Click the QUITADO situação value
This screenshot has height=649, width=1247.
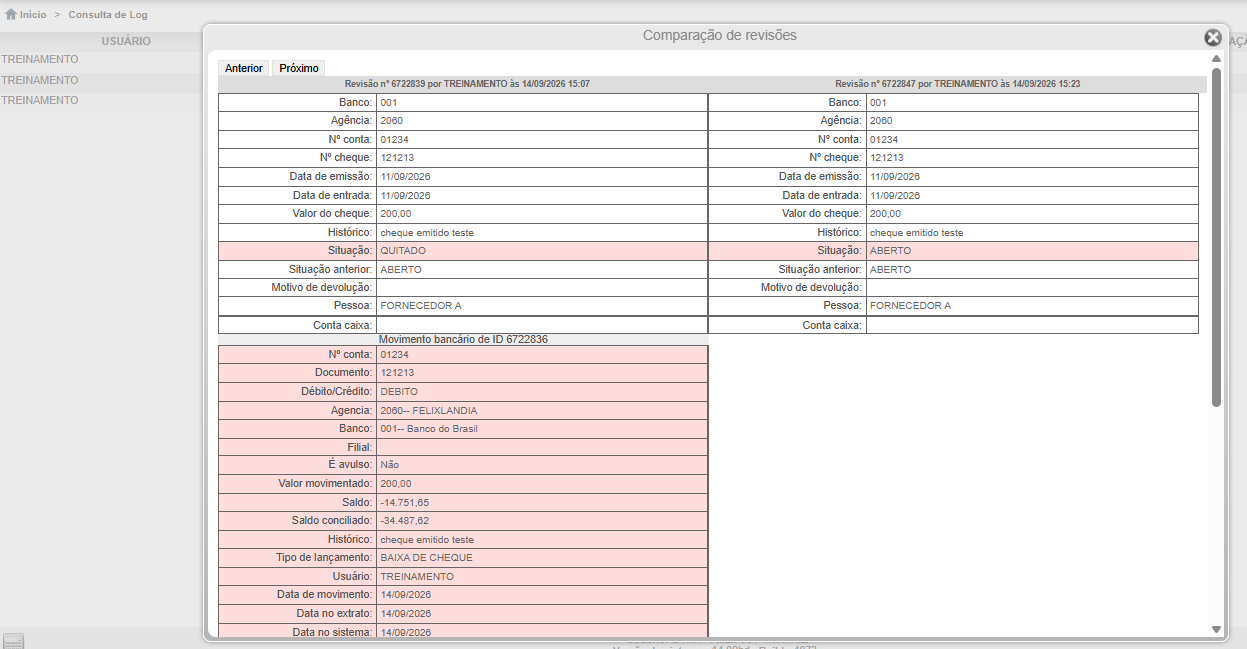tap(403, 251)
